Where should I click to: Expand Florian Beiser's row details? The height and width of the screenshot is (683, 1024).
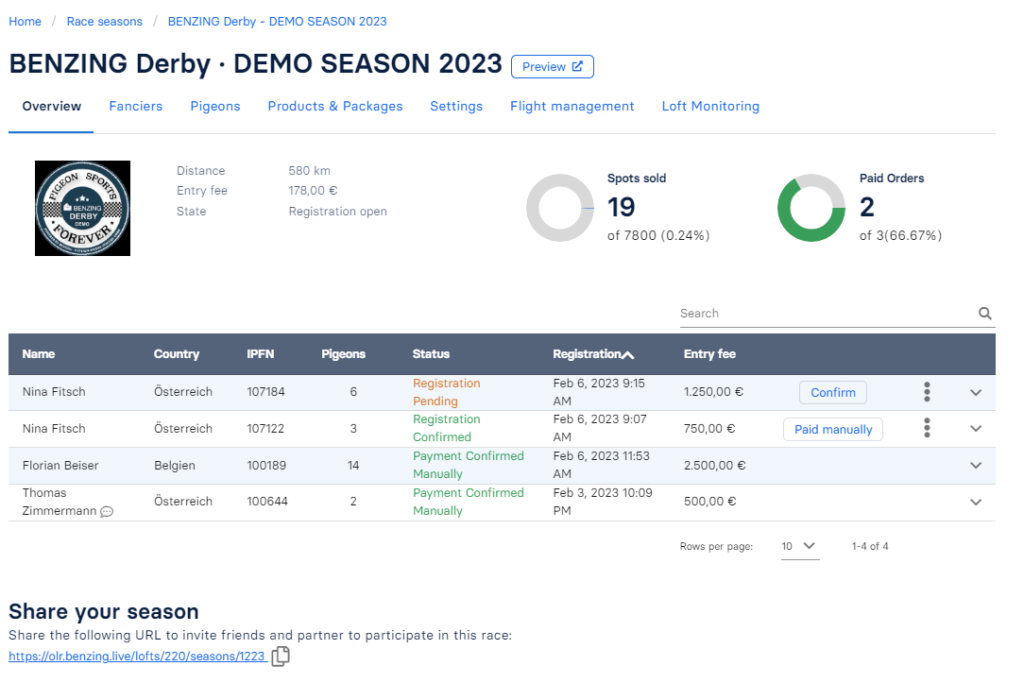point(976,465)
